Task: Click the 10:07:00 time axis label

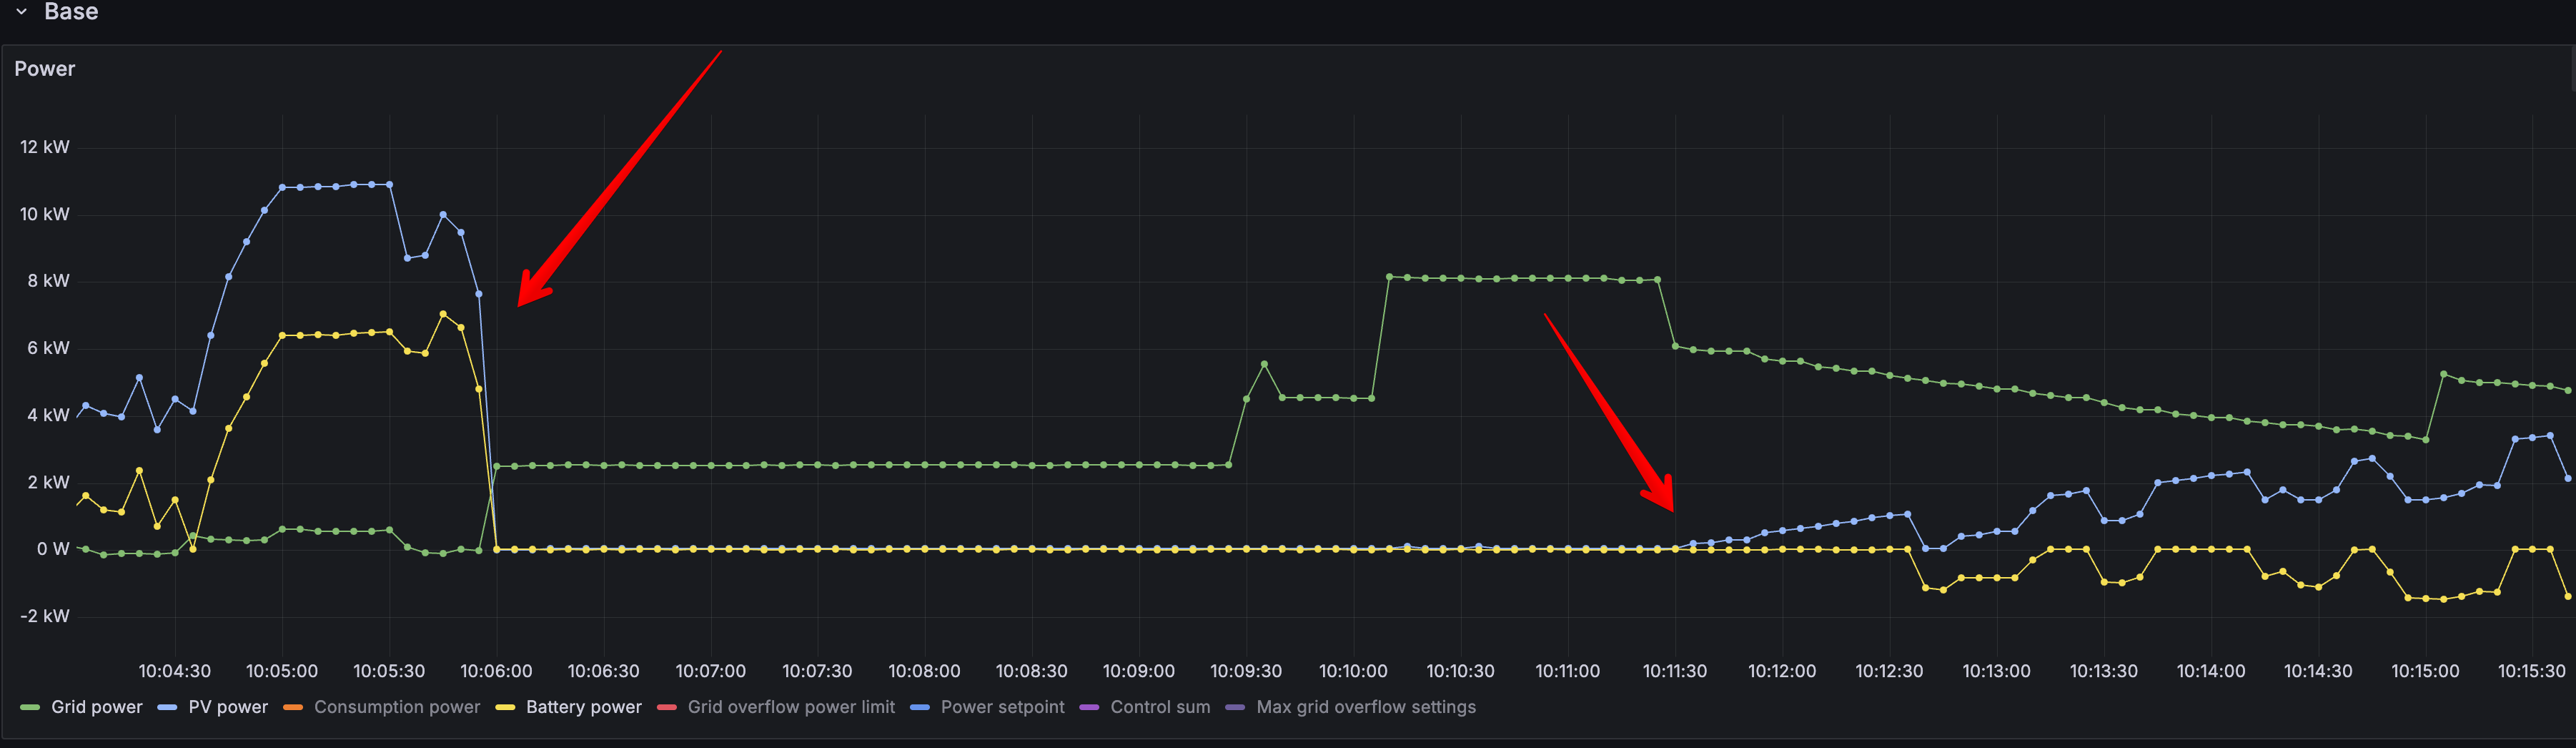Action: click(710, 671)
